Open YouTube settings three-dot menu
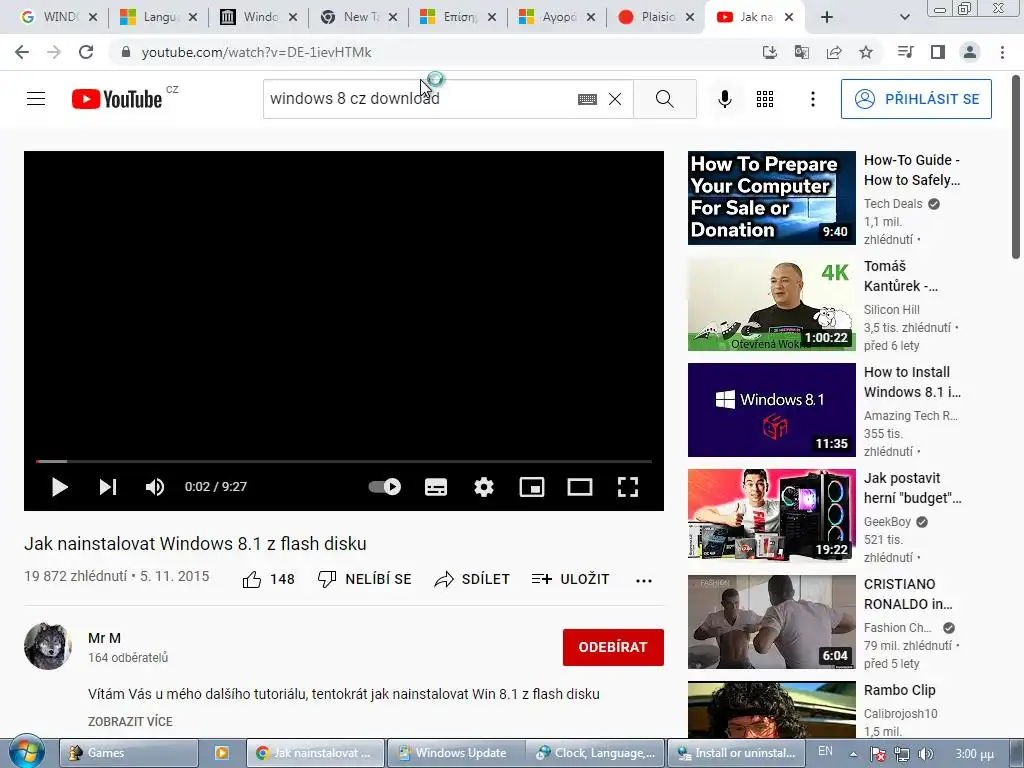1024x768 pixels. click(812, 99)
